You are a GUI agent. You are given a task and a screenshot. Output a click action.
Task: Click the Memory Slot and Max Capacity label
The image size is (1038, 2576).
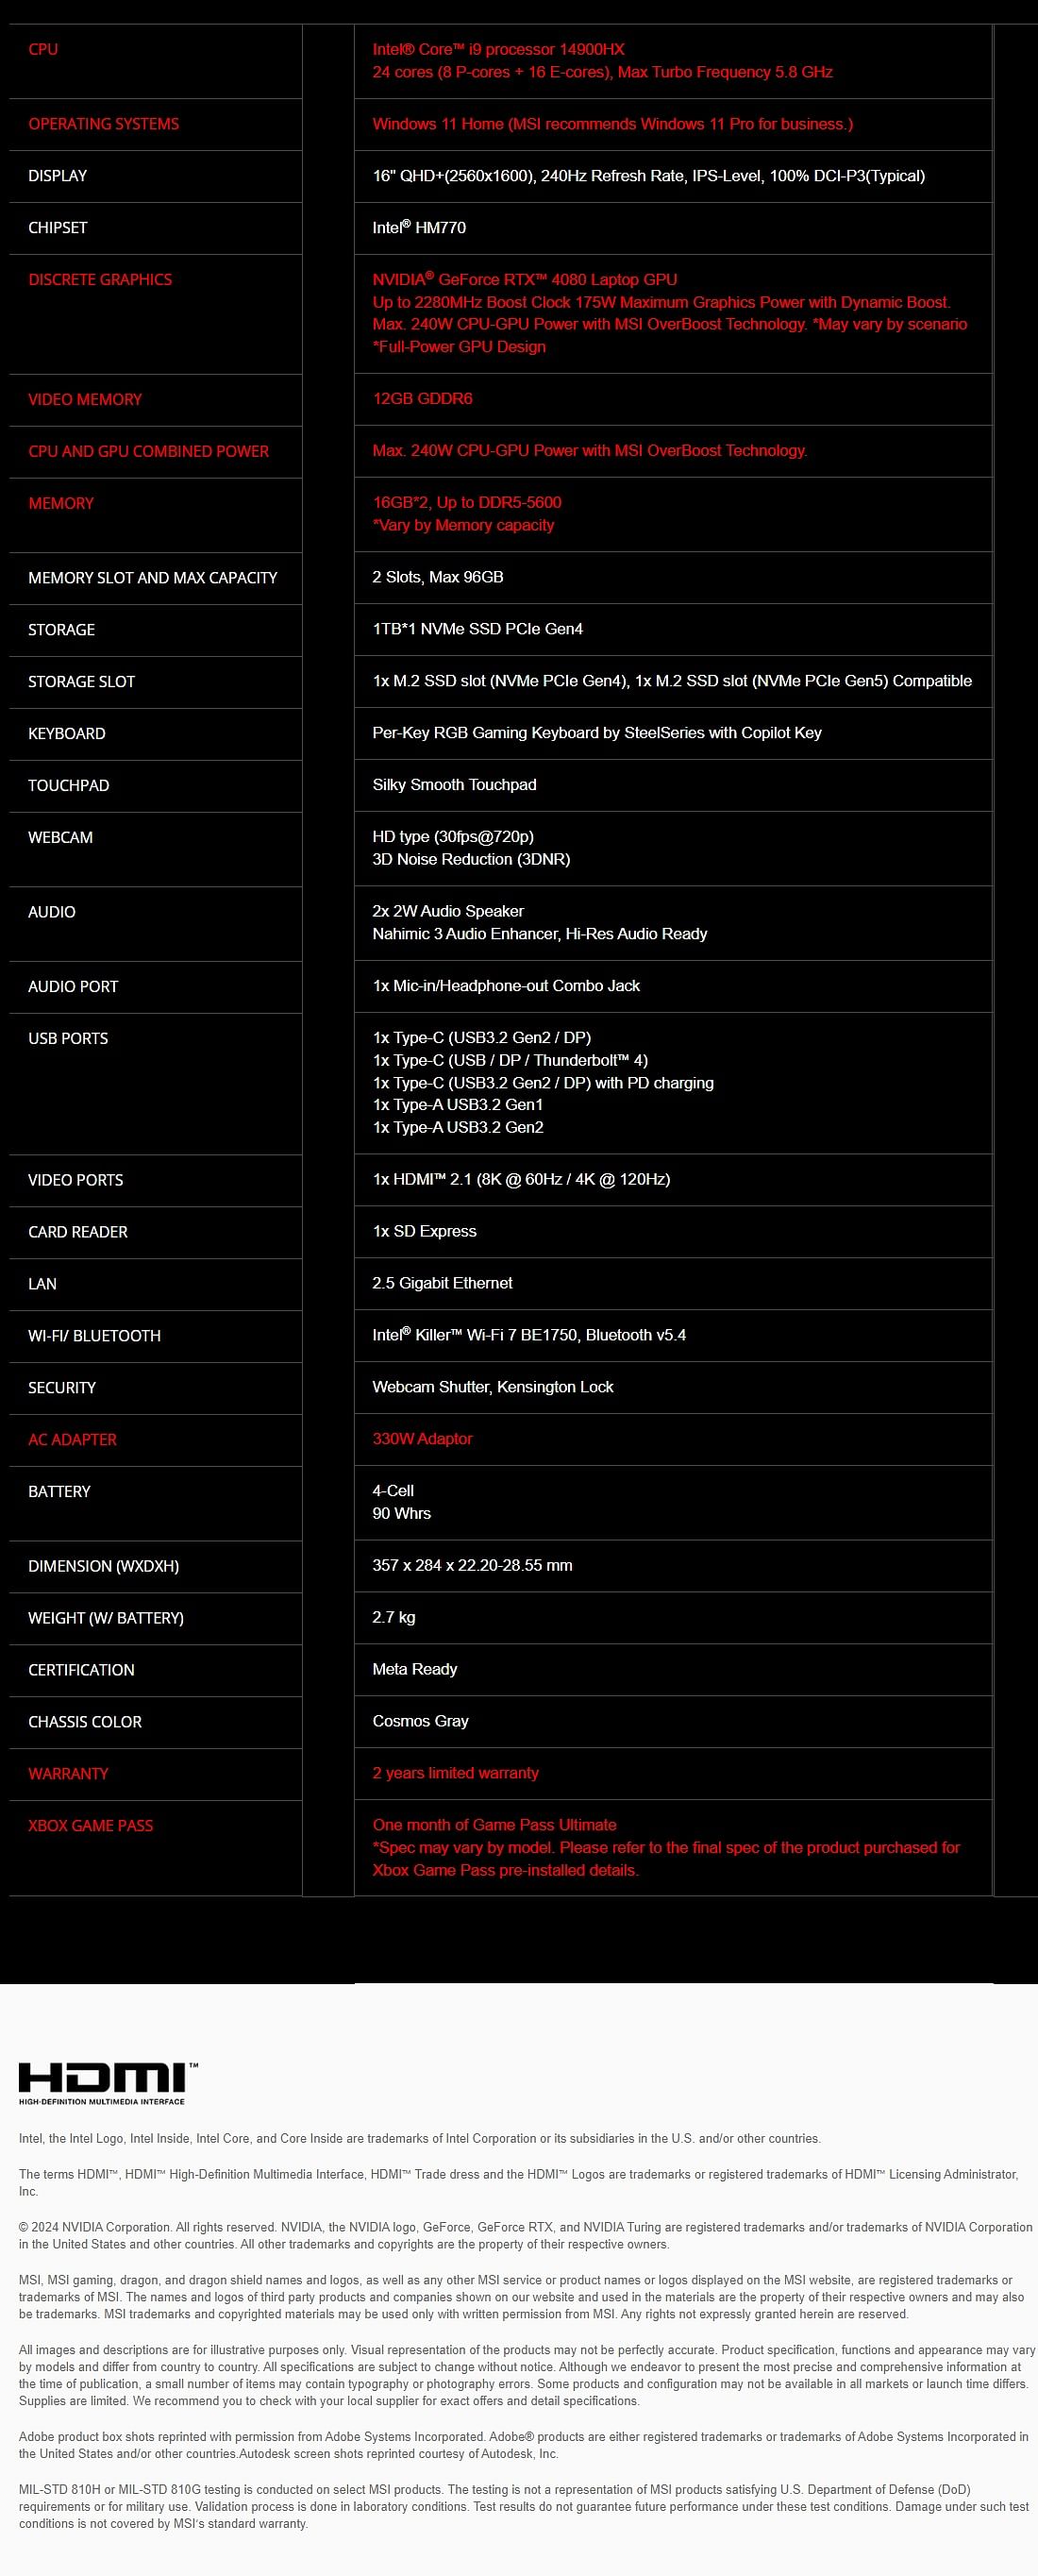[x=153, y=578]
